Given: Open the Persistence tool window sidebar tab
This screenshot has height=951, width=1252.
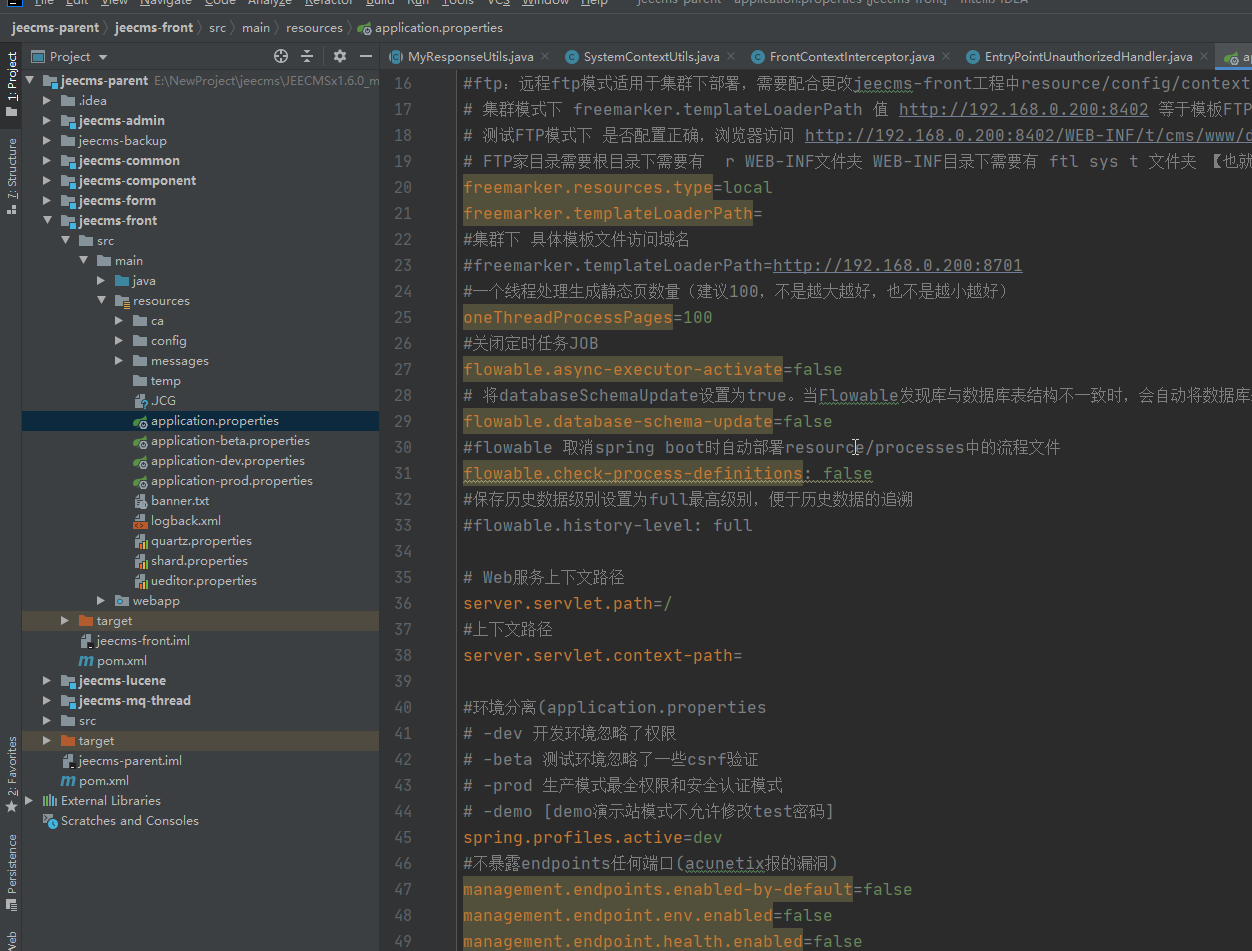Looking at the screenshot, I should 12,871.
